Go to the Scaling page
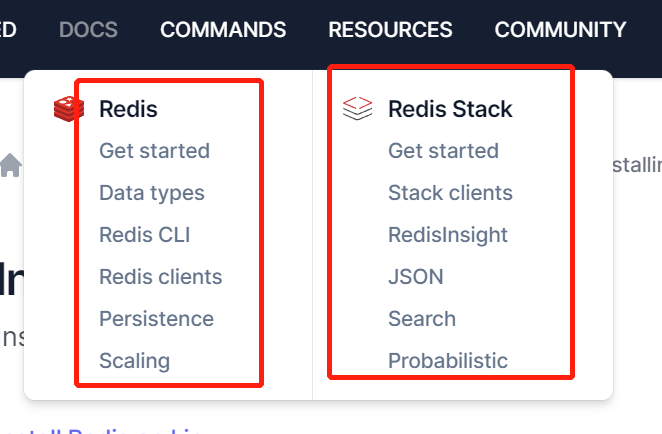This screenshot has height=434, width=662. pyautogui.click(x=135, y=361)
